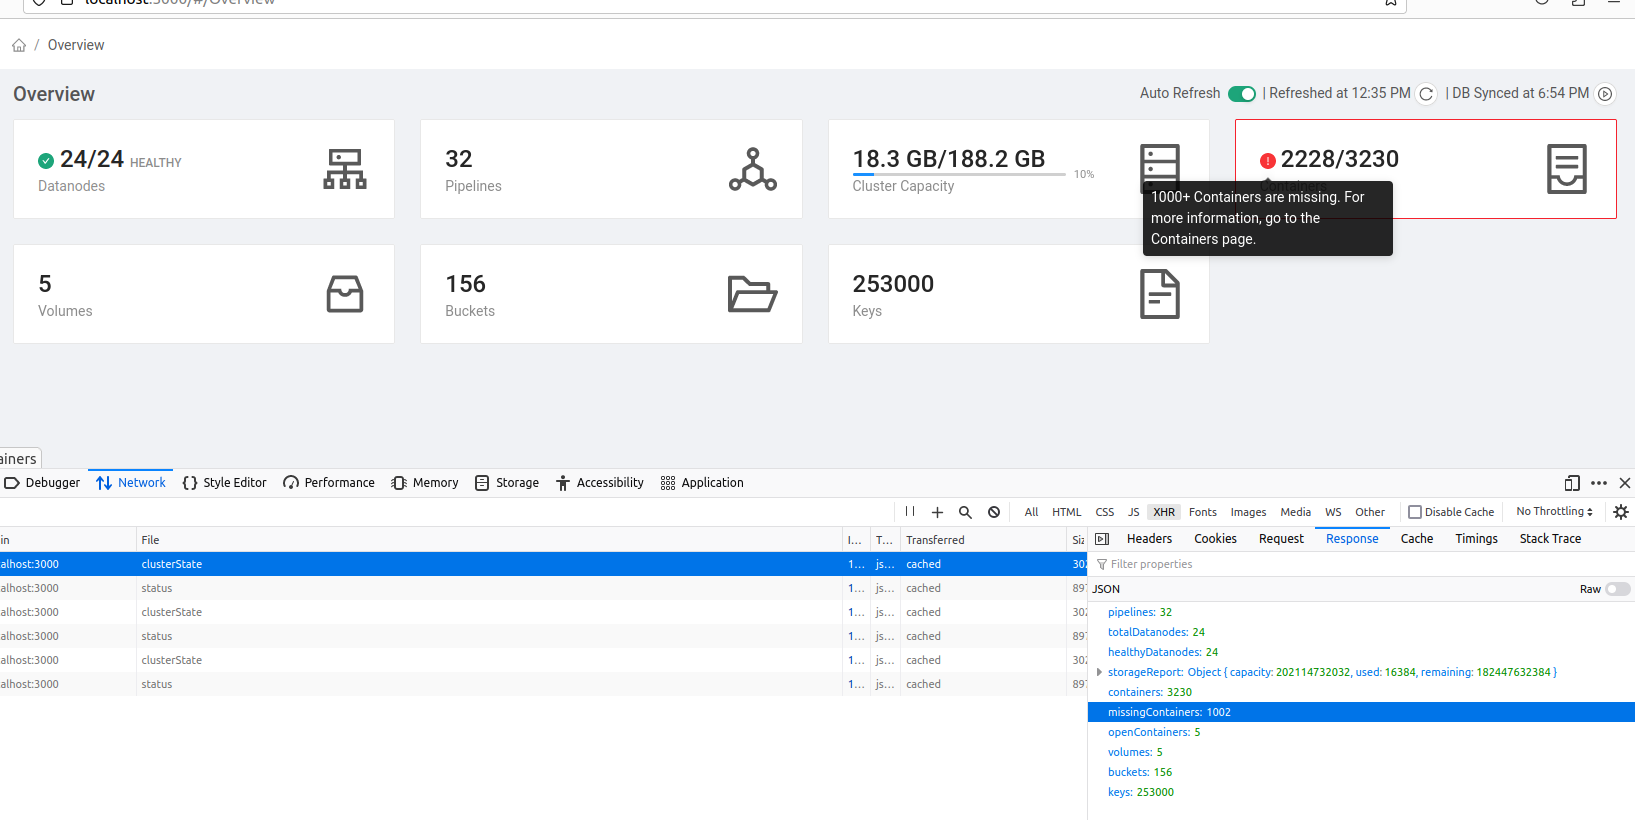
Task: Click the plus icon in network toolbar
Action: click(937, 512)
